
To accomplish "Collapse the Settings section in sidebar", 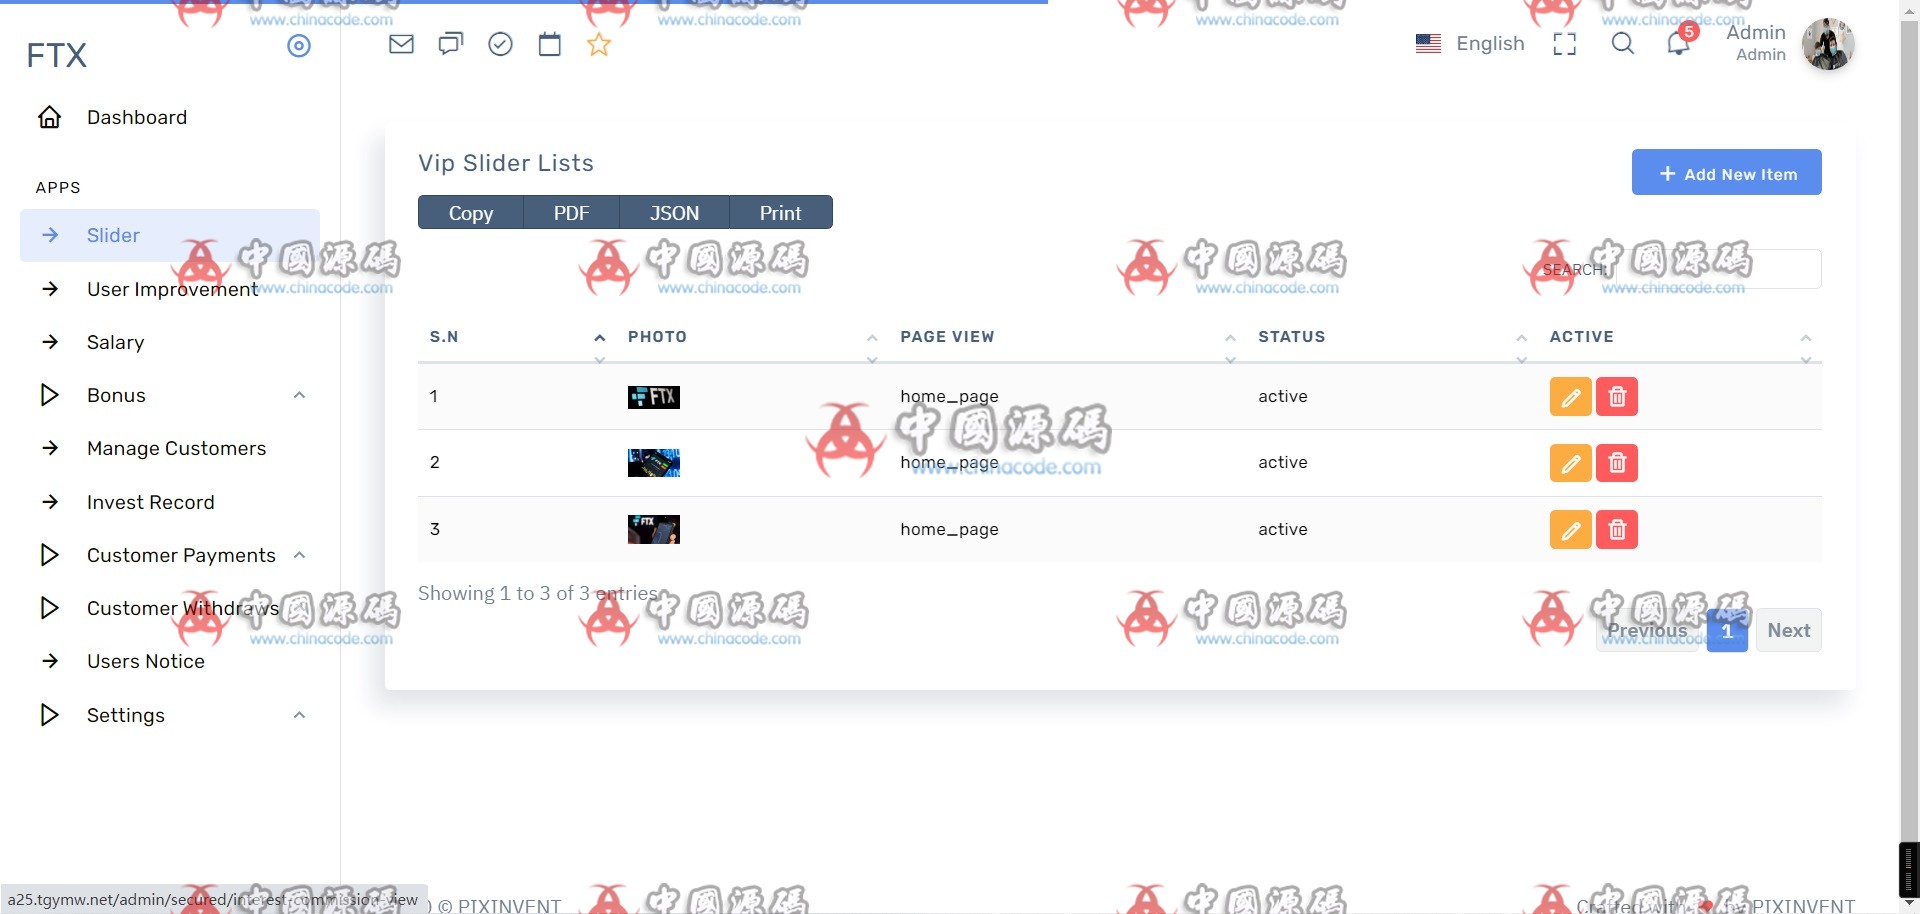I will pos(299,715).
